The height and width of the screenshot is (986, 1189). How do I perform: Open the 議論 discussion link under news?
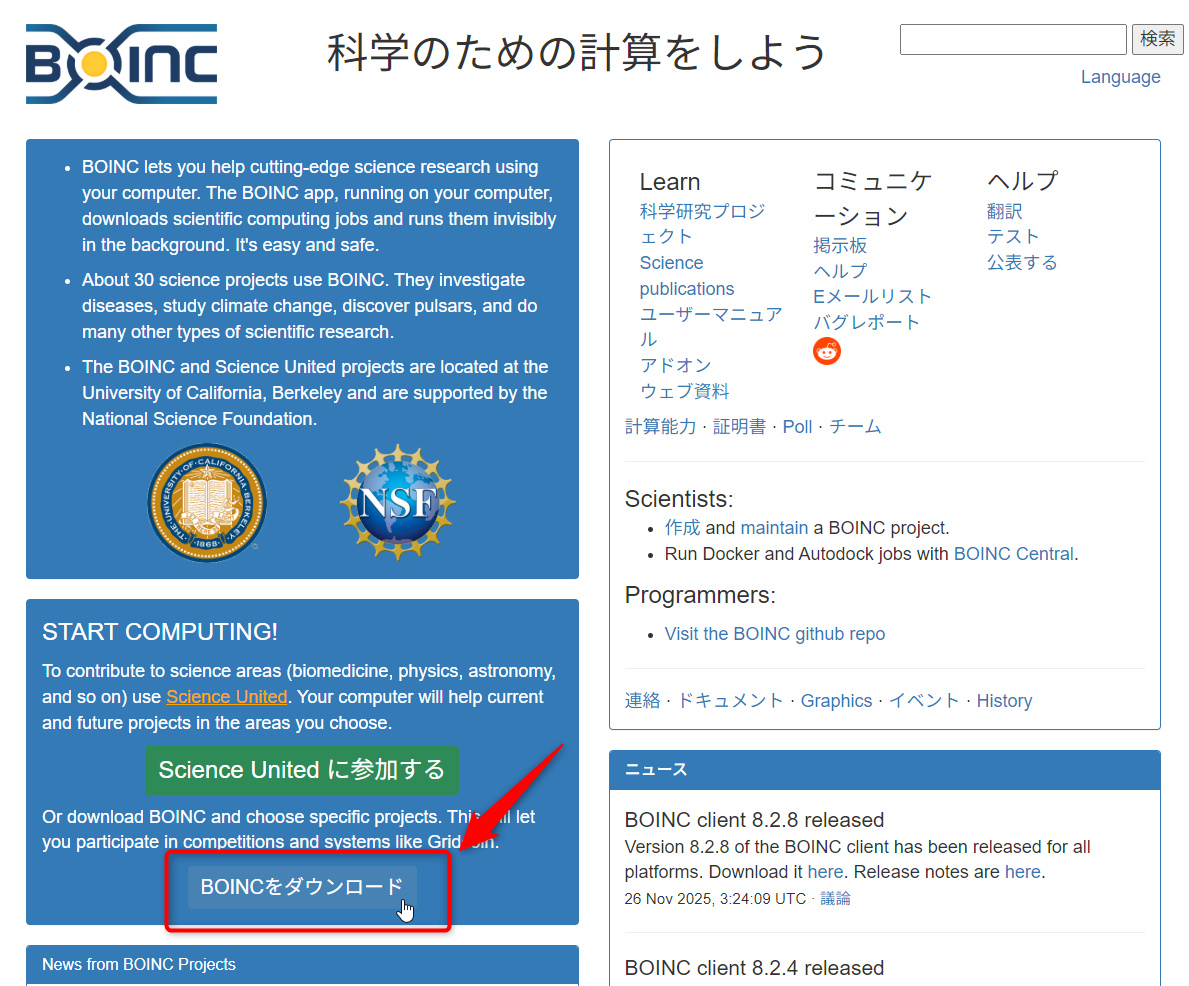[x=836, y=898]
